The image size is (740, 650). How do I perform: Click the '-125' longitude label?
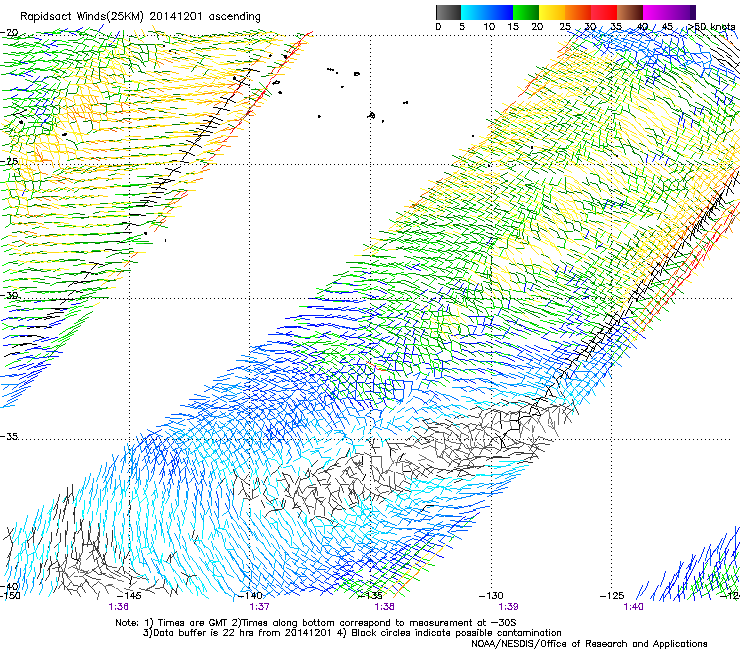[612, 595]
